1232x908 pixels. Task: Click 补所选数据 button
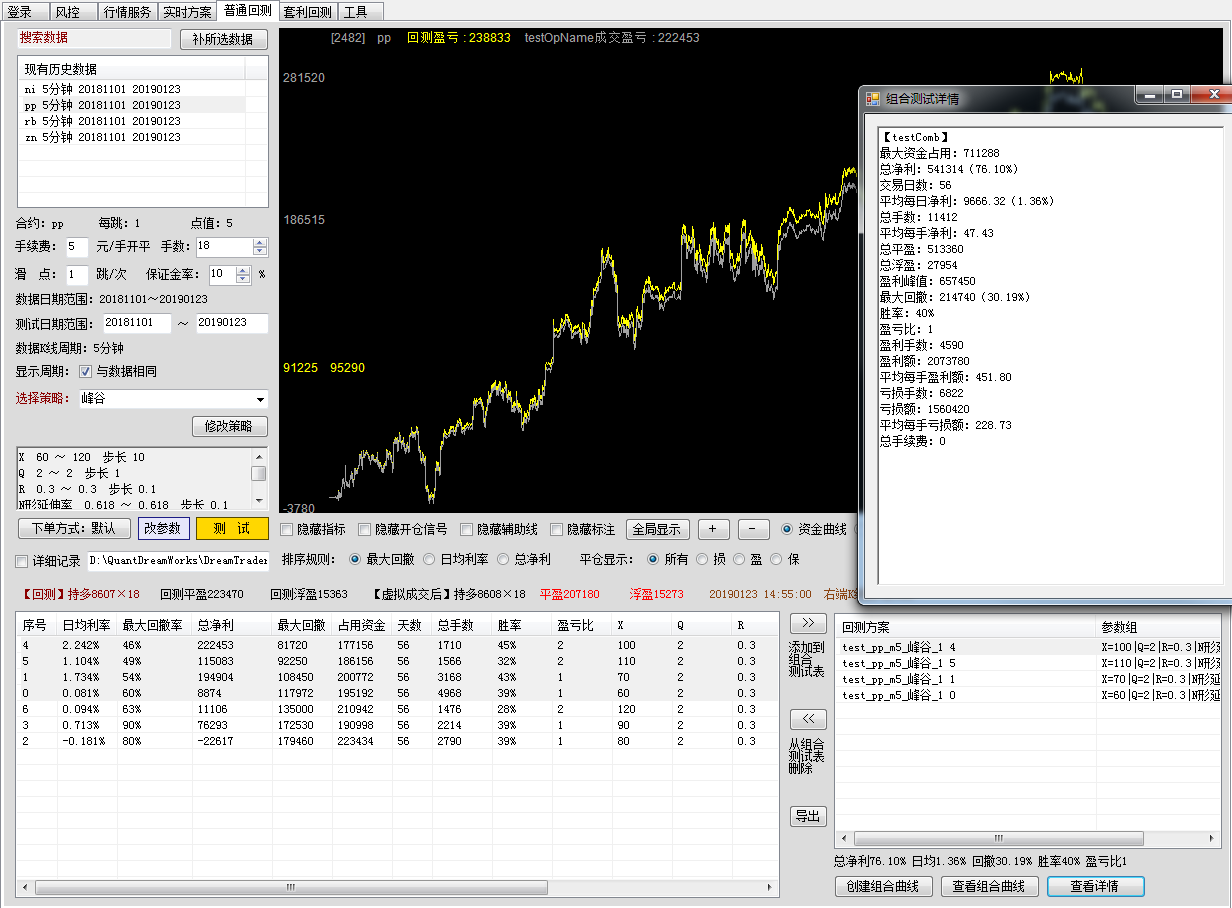coord(224,40)
